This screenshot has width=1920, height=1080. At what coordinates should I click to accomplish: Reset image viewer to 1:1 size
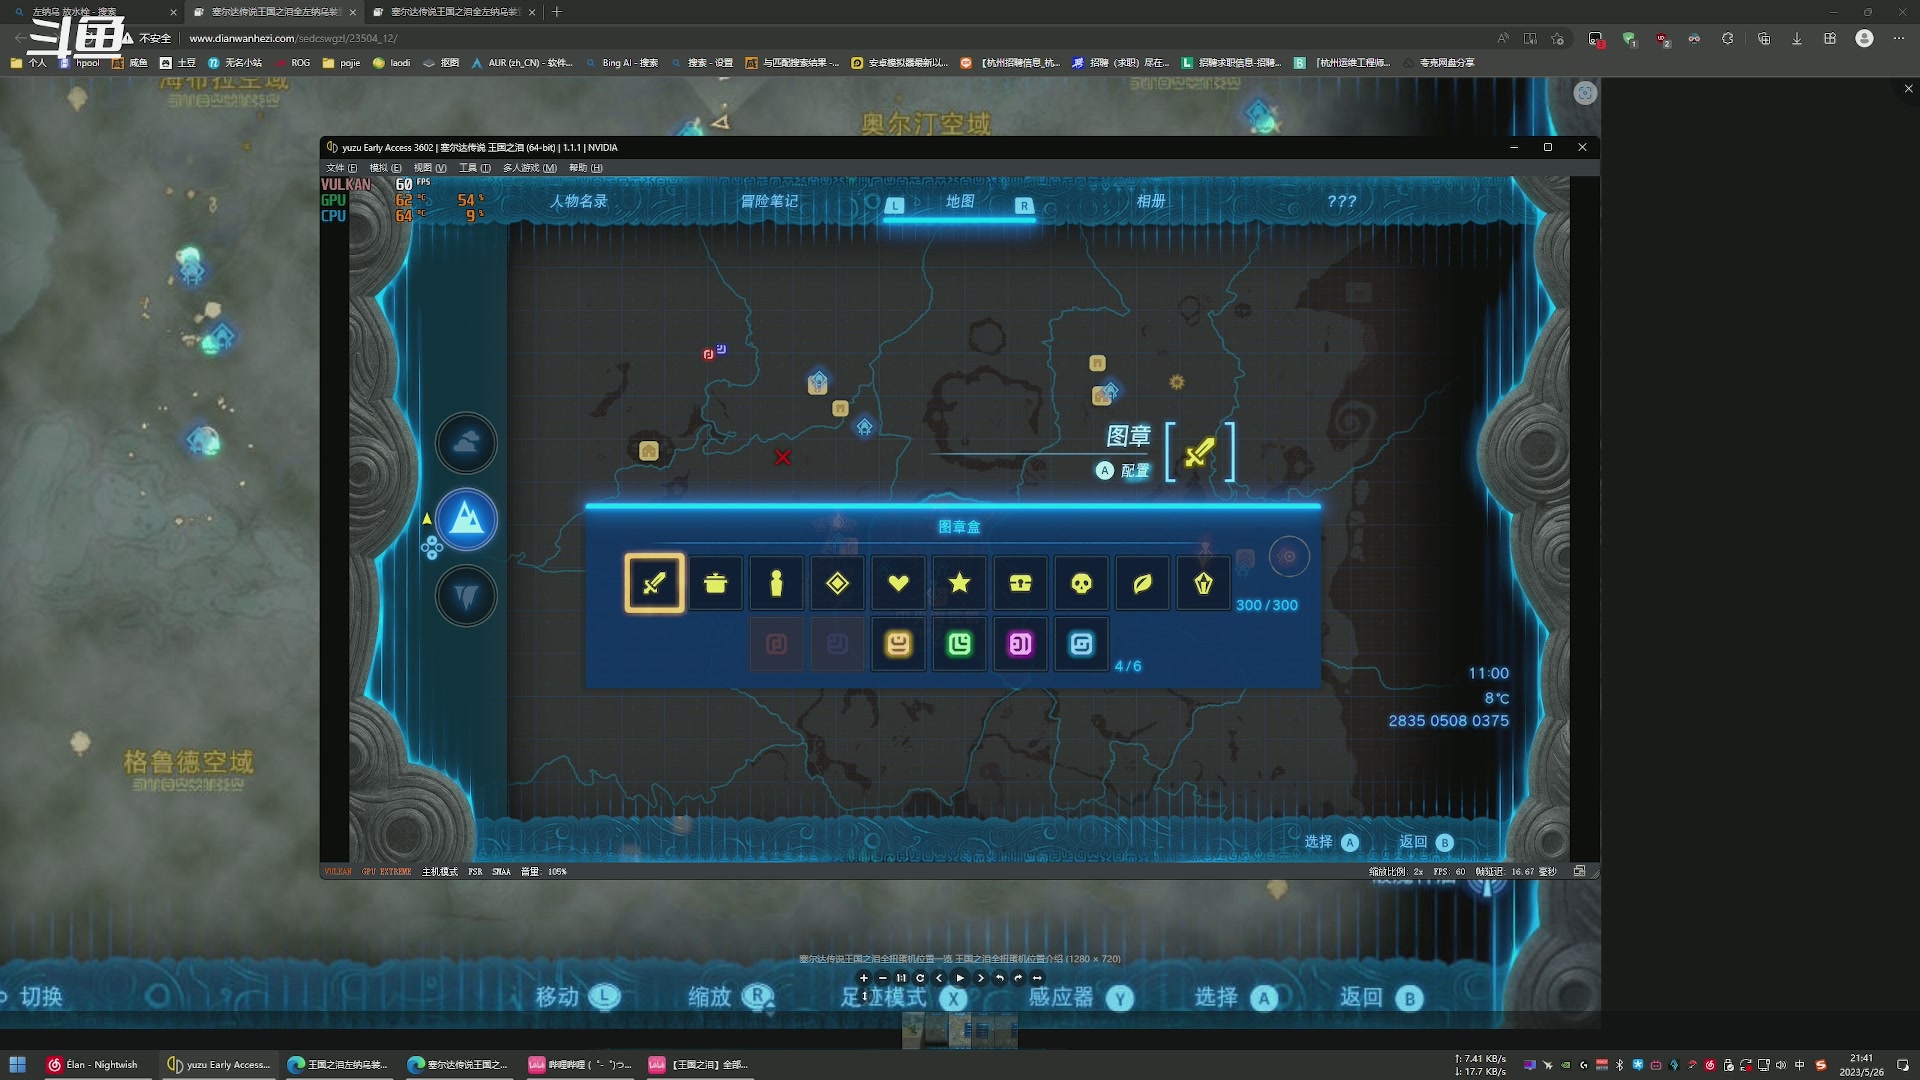pyautogui.click(x=901, y=978)
